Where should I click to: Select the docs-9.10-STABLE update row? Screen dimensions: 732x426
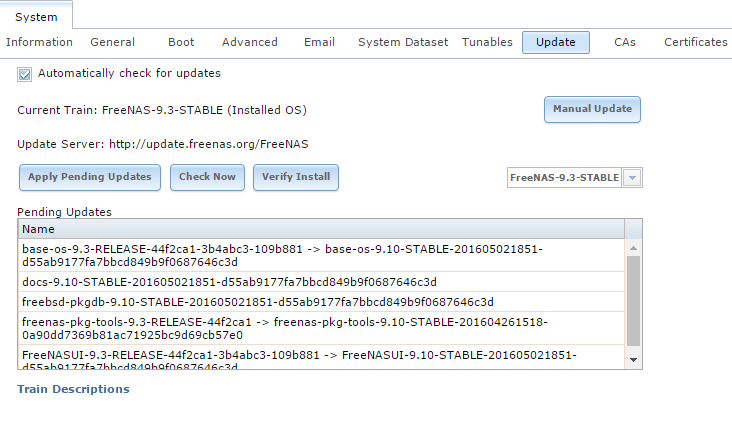point(321,282)
